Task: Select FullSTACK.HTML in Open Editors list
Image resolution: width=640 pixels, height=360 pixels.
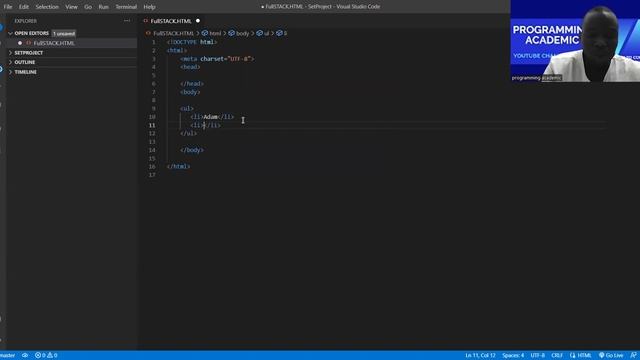Action: (x=54, y=43)
